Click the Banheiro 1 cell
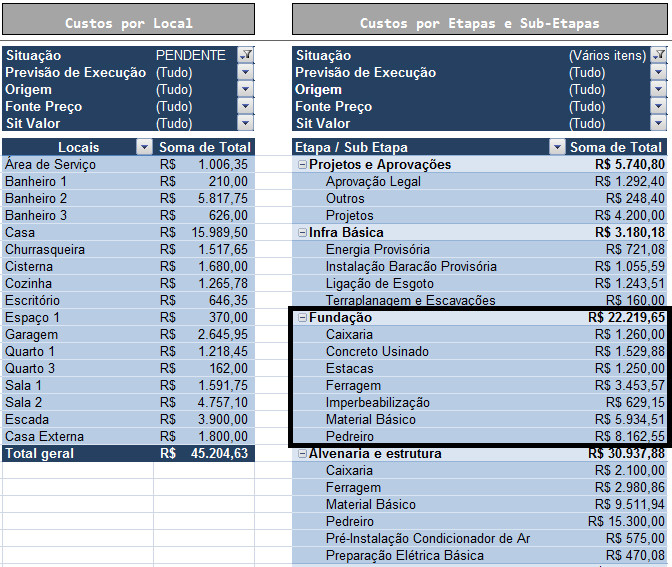This screenshot has width=672, height=567. click(78, 182)
